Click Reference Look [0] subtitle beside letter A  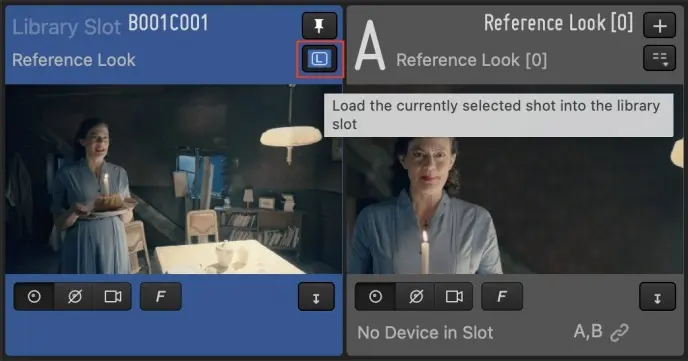click(x=471, y=60)
